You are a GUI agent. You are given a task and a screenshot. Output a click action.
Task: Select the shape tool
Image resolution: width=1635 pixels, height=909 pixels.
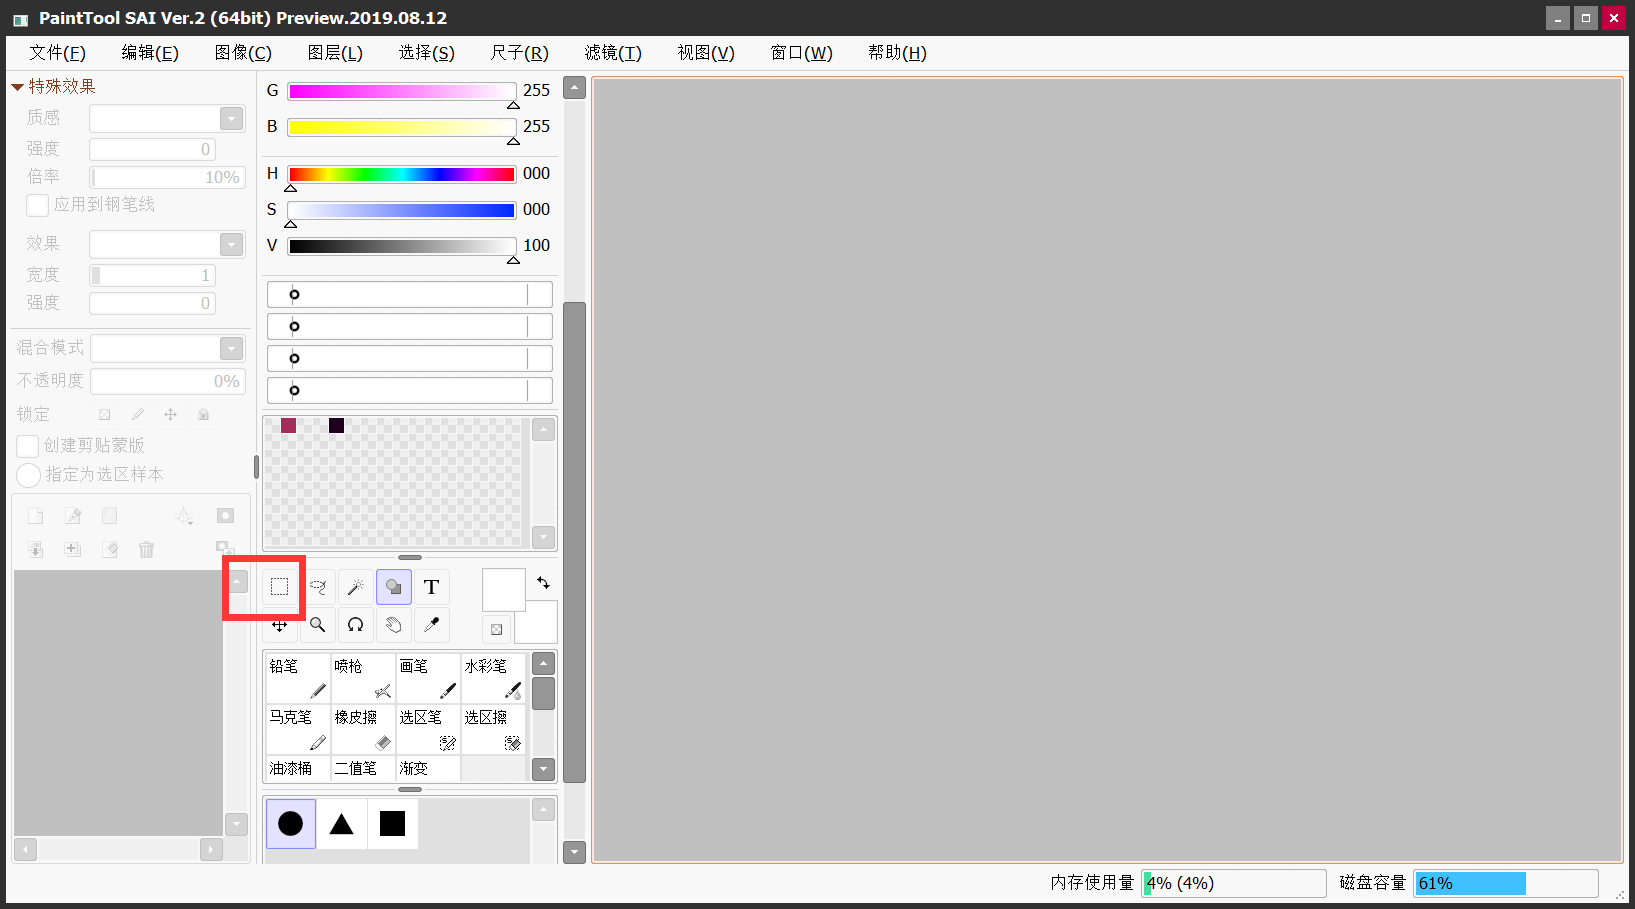coord(394,587)
